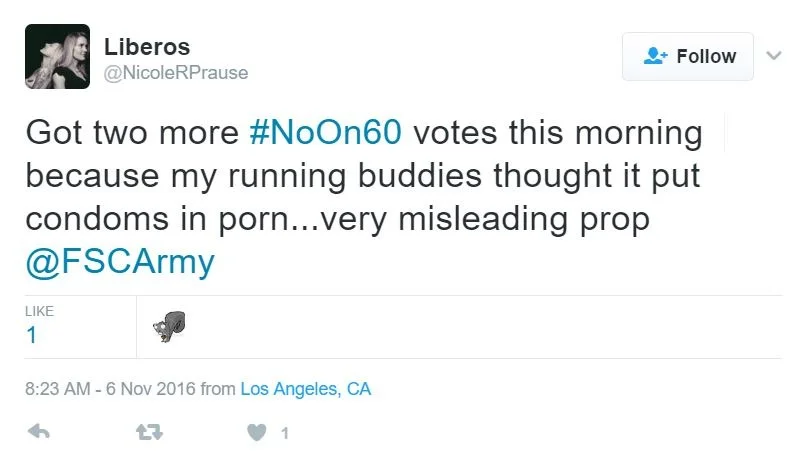Click the tweet line 'condoms in porn...very misleading prop'
Screen dimensions: 787x451
(x=337, y=218)
